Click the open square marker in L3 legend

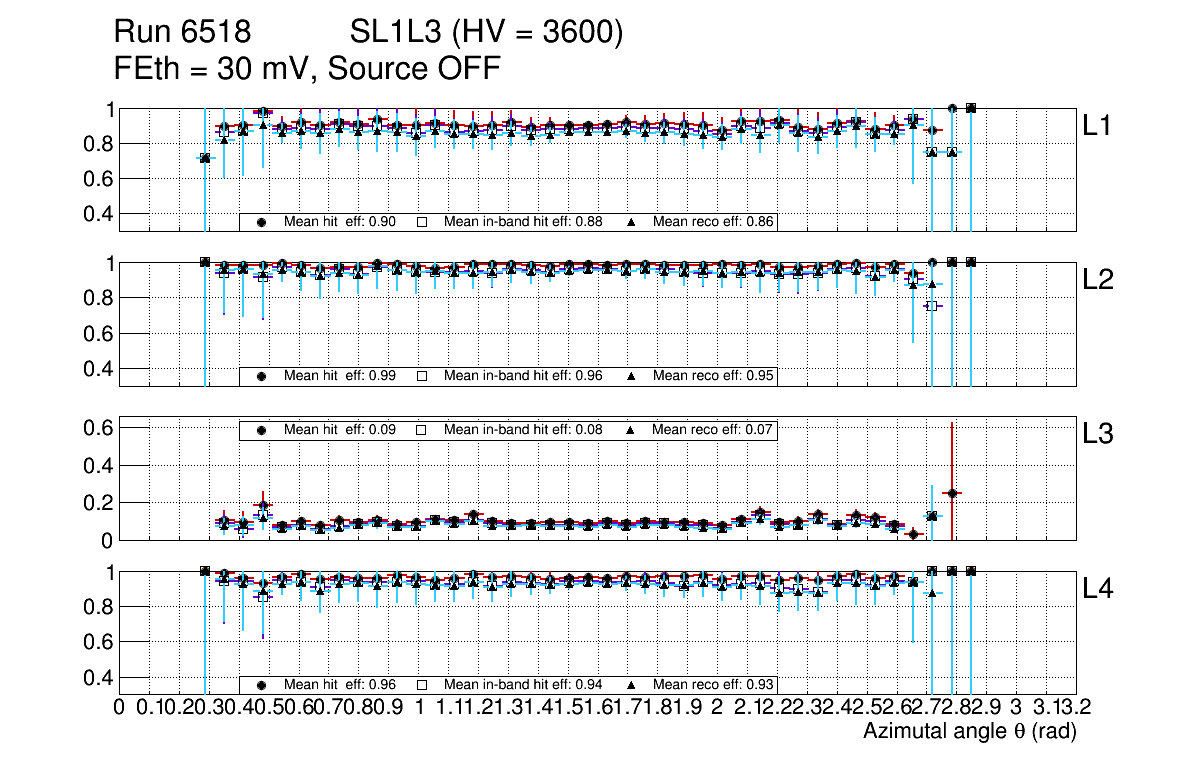coord(422,430)
